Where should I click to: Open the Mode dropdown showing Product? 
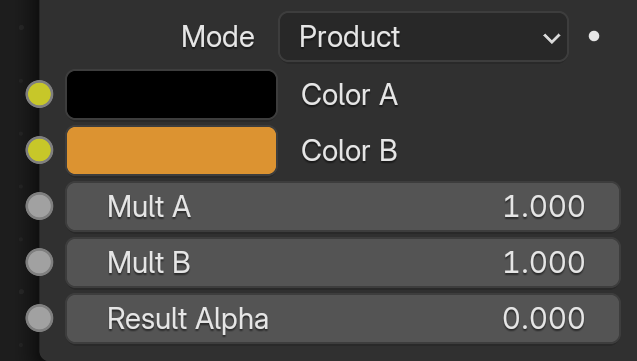423,37
